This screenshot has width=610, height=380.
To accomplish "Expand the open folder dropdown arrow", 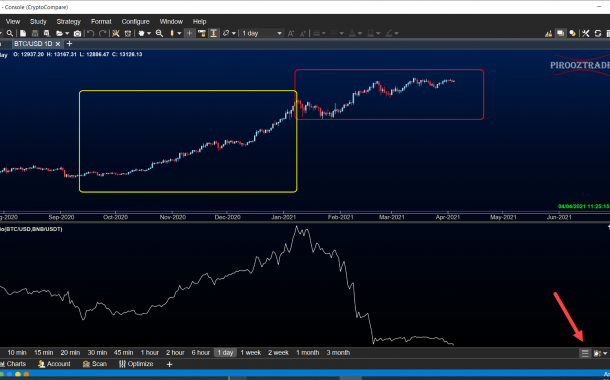I will click(x=67, y=33).
